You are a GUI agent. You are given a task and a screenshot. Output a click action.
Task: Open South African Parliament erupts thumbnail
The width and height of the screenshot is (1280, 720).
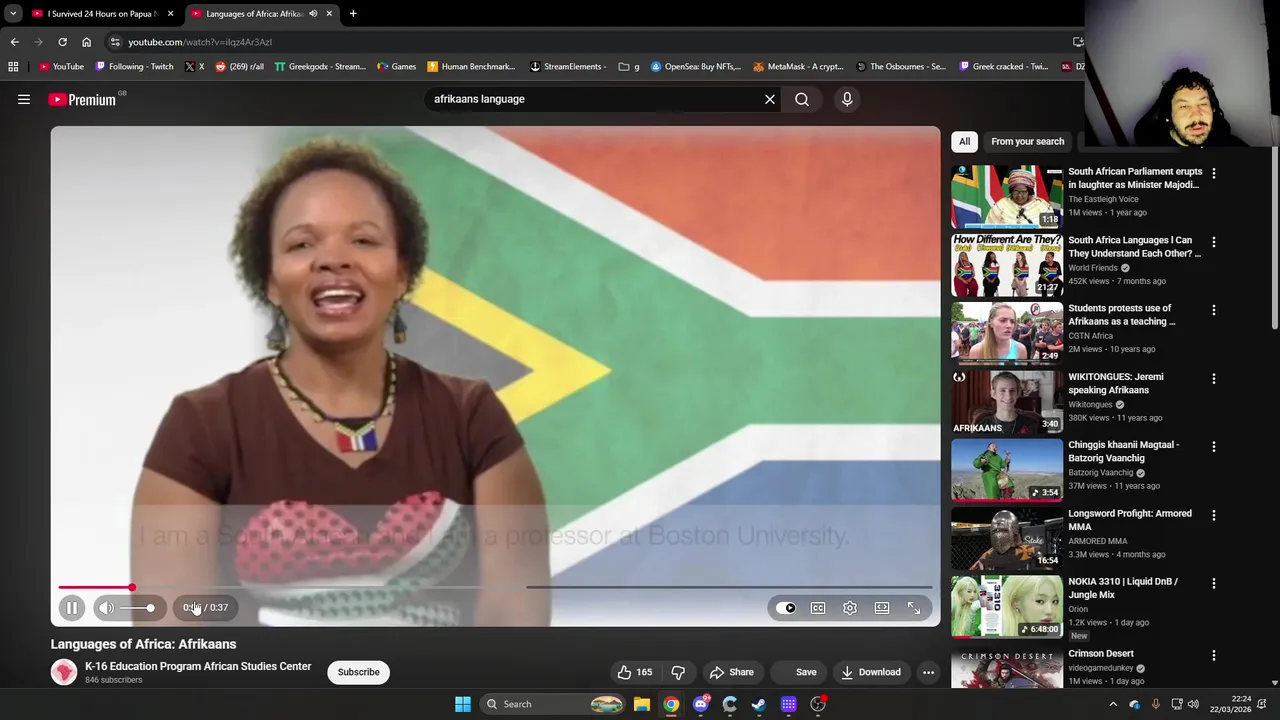(1007, 197)
